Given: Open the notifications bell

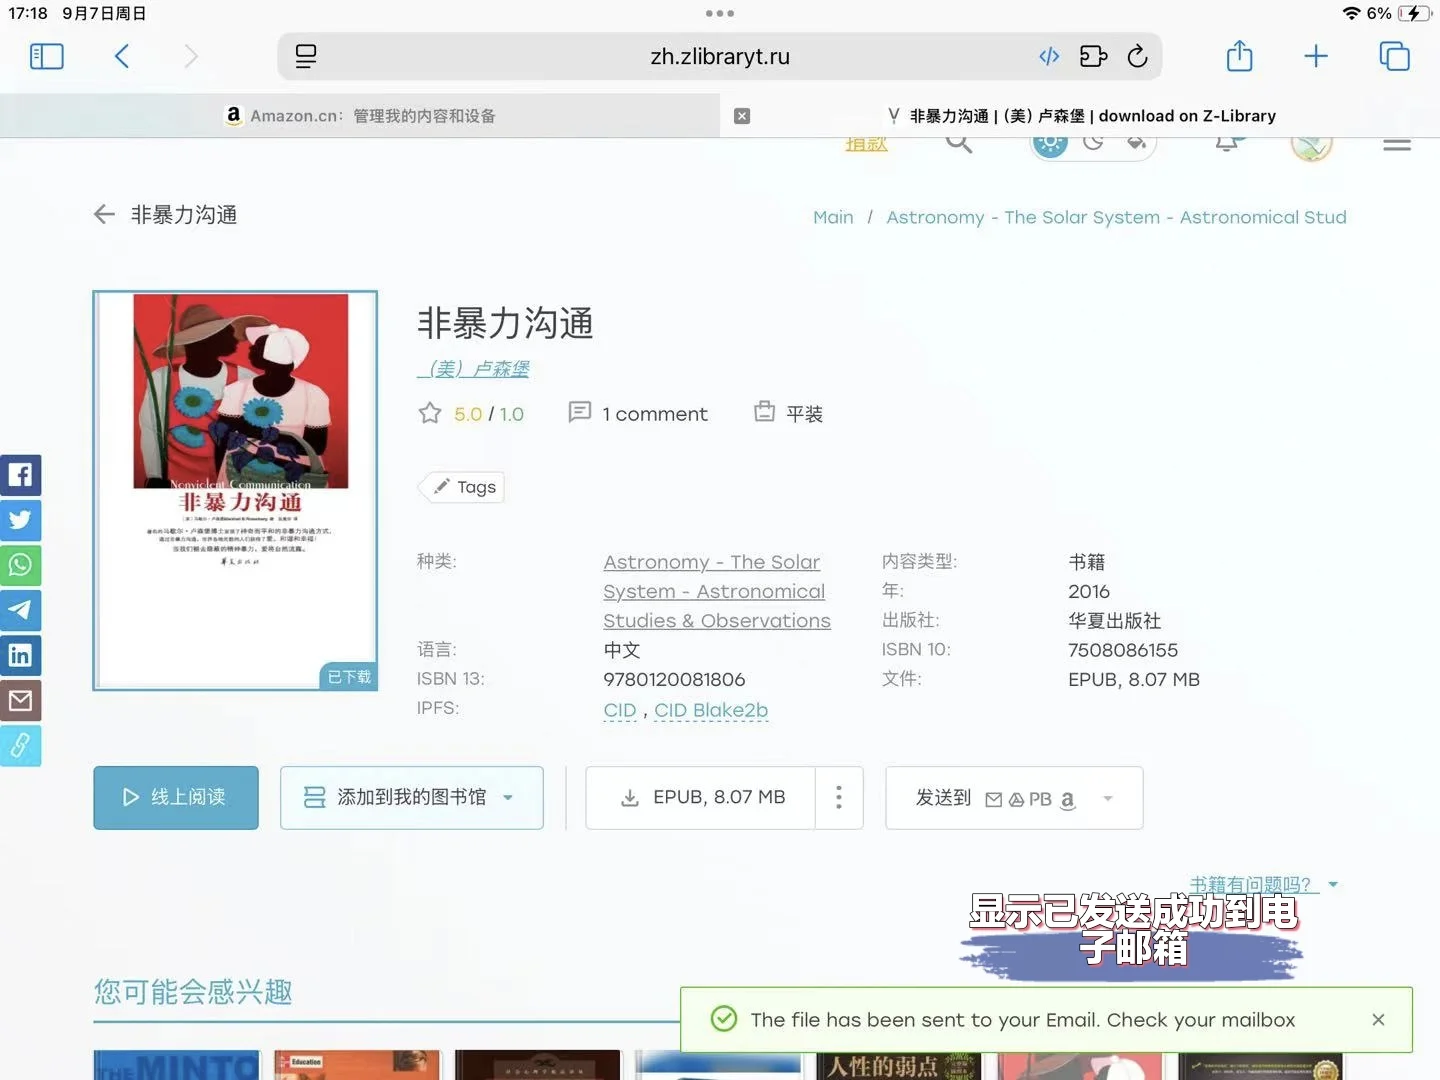Looking at the screenshot, I should point(1227,144).
